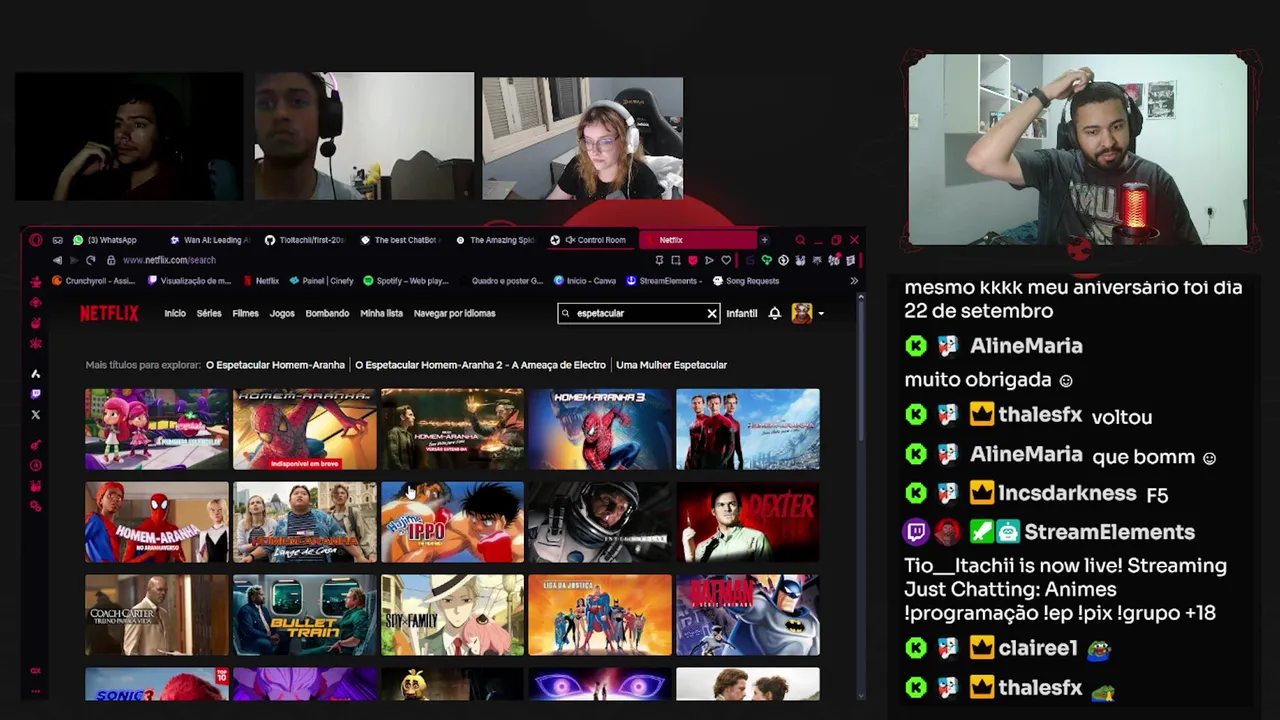Open the Quadro e poster bookmark
1280x720 pixels.
pyautogui.click(x=500, y=281)
